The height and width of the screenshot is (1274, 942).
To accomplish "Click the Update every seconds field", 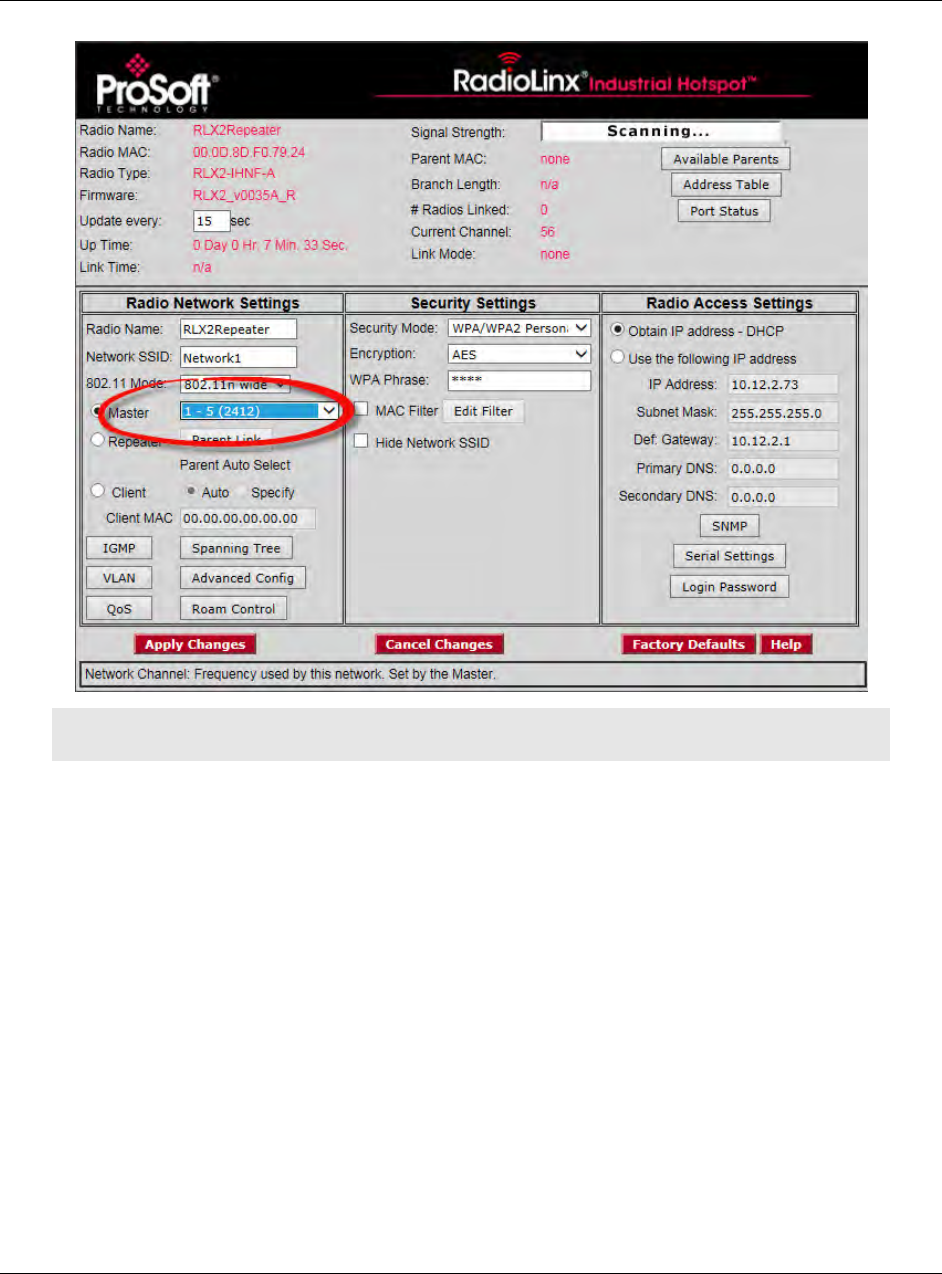I will pos(211,220).
